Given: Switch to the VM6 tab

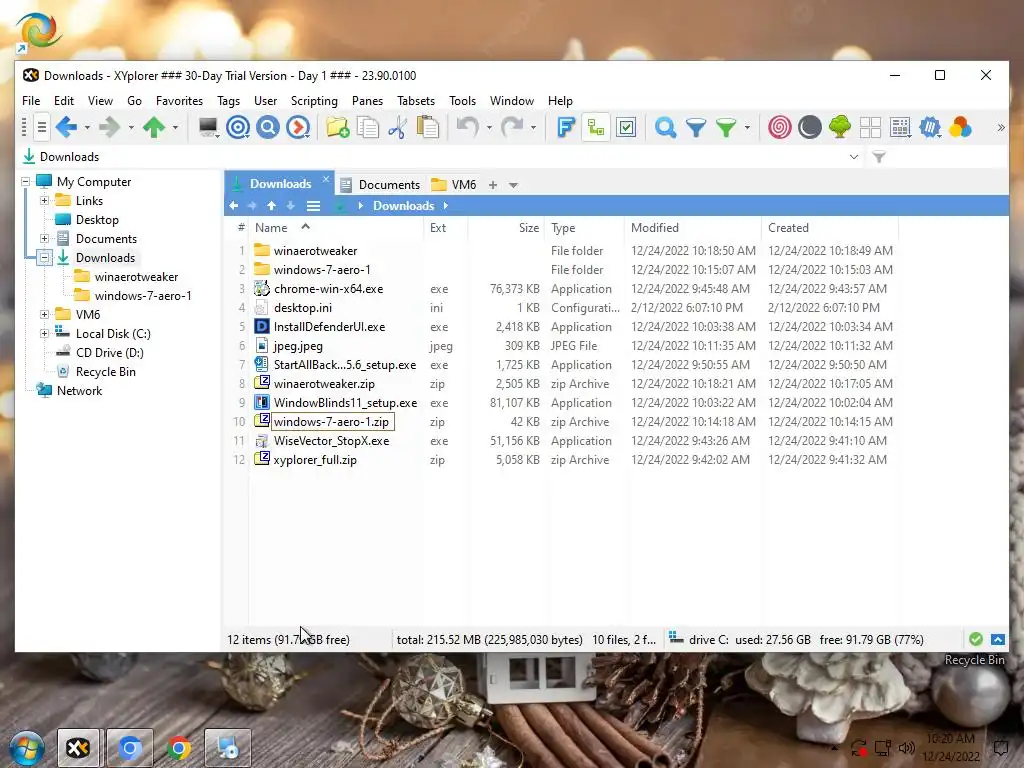Looking at the screenshot, I should pos(455,185).
